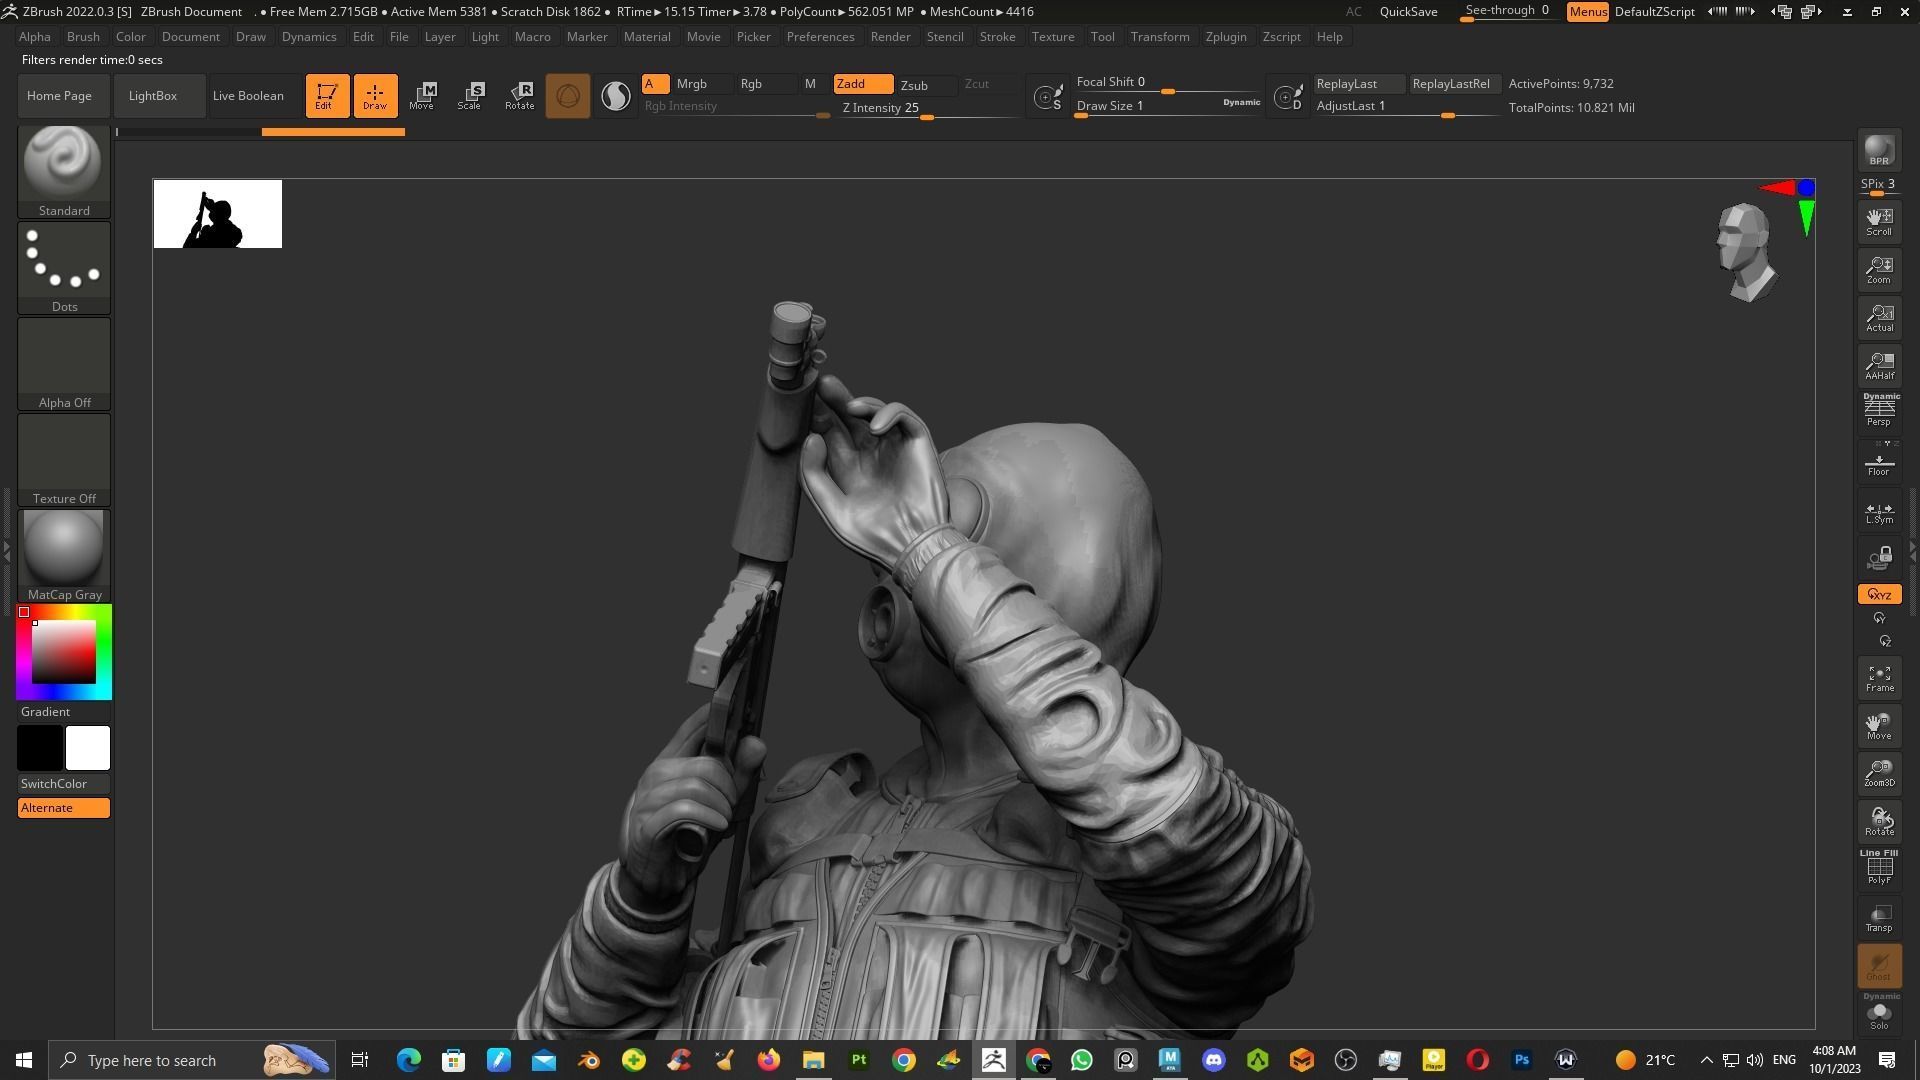Enable Rgb paint mode
The width and height of the screenshot is (1920, 1080).
click(x=766, y=84)
